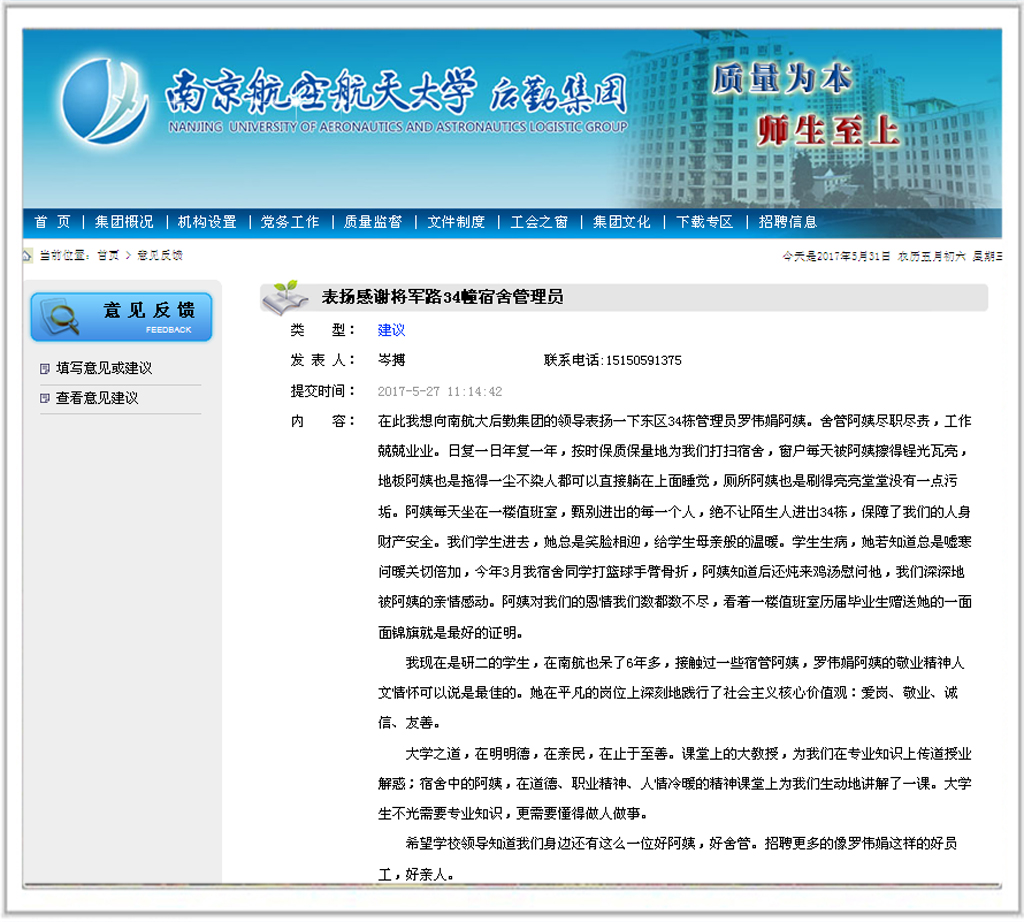Click the magnifier feedback icon
The image size is (1024, 922).
(60, 317)
